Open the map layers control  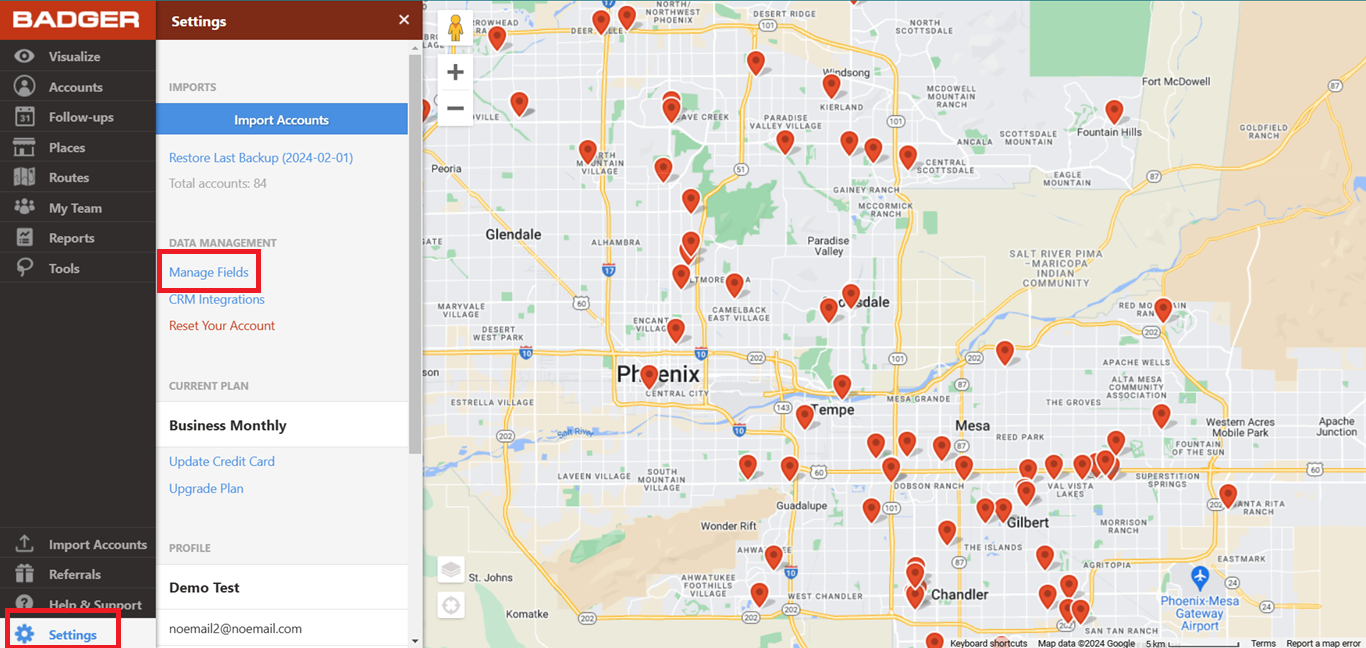451,569
